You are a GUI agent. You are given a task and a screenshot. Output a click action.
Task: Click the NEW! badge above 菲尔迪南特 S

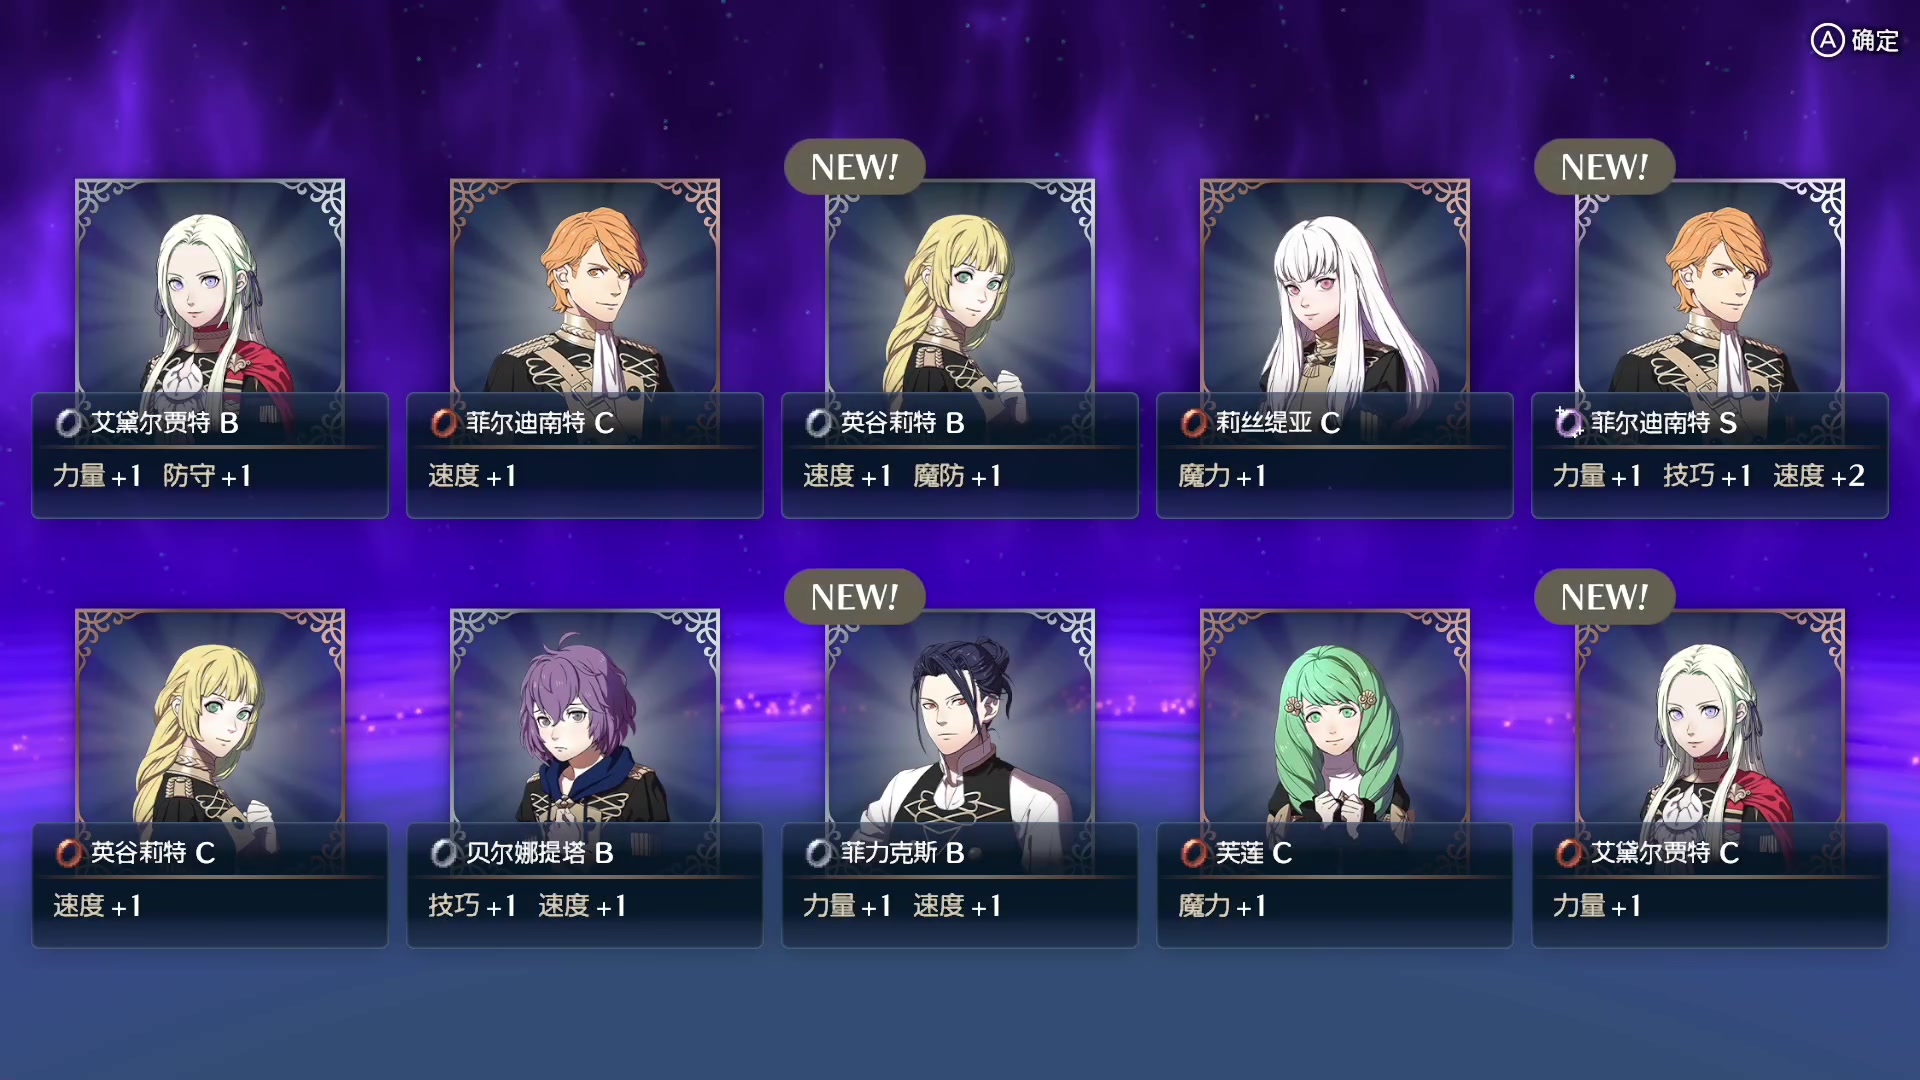tap(1604, 167)
